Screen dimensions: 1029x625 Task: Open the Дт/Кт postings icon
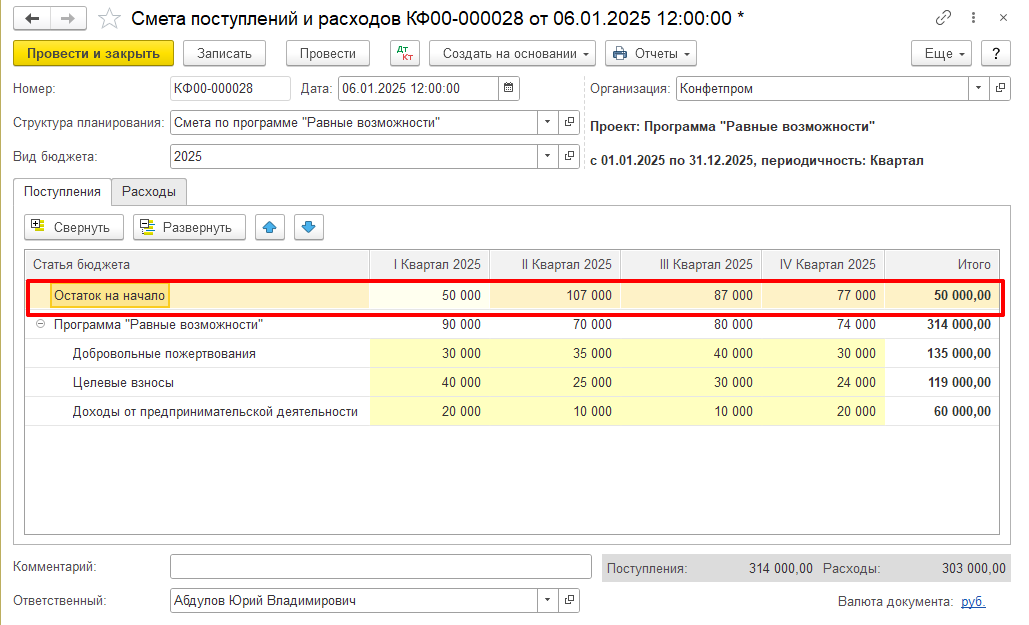coord(404,53)
